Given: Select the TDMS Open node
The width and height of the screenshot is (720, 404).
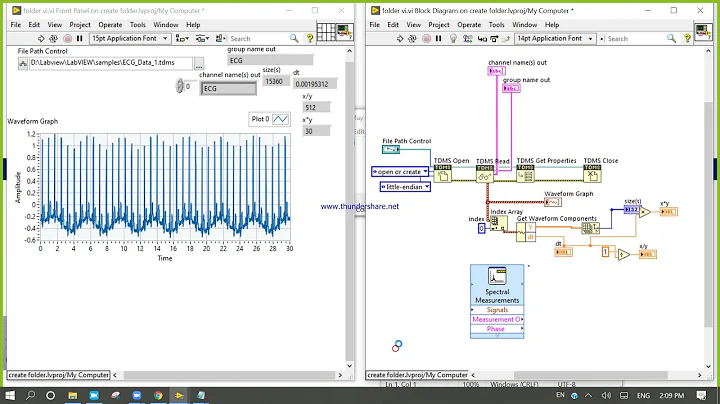Looking at the screenshot, I should coord(443,174).
